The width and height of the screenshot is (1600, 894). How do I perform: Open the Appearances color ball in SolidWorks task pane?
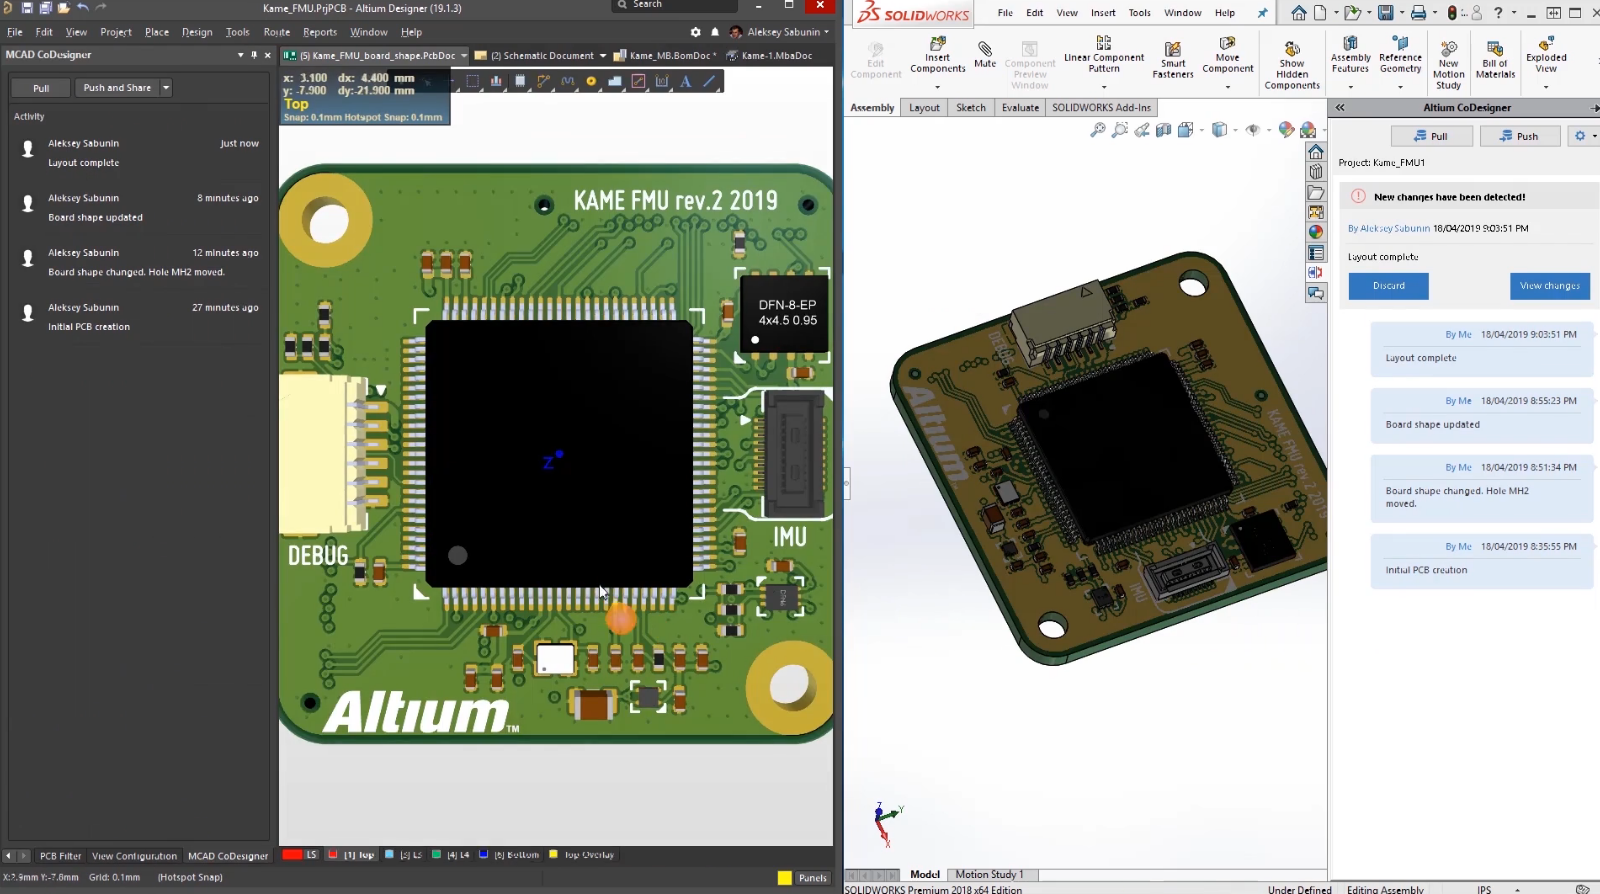tap(1316, 232)
